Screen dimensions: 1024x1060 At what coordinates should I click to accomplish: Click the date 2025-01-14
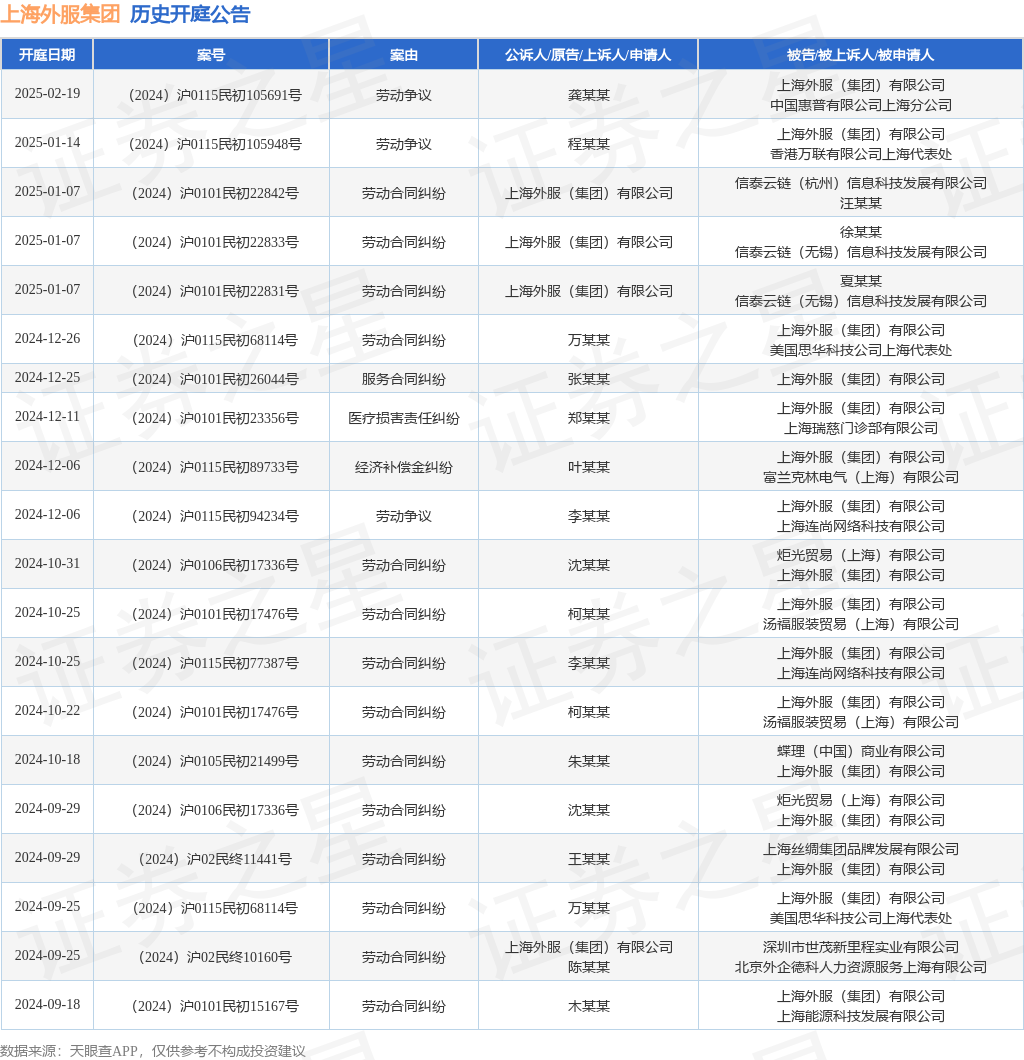(47, 142)
